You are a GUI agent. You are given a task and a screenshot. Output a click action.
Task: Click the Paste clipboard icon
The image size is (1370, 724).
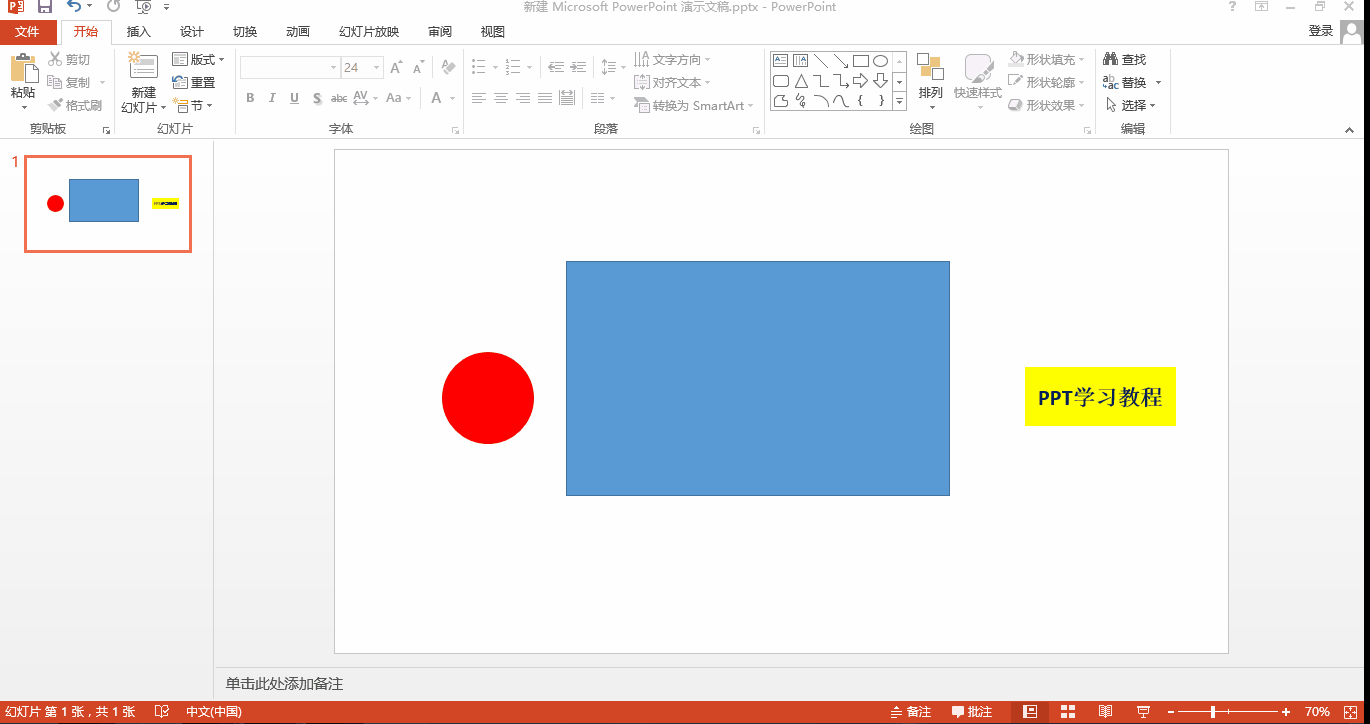[x=23, y=69]
